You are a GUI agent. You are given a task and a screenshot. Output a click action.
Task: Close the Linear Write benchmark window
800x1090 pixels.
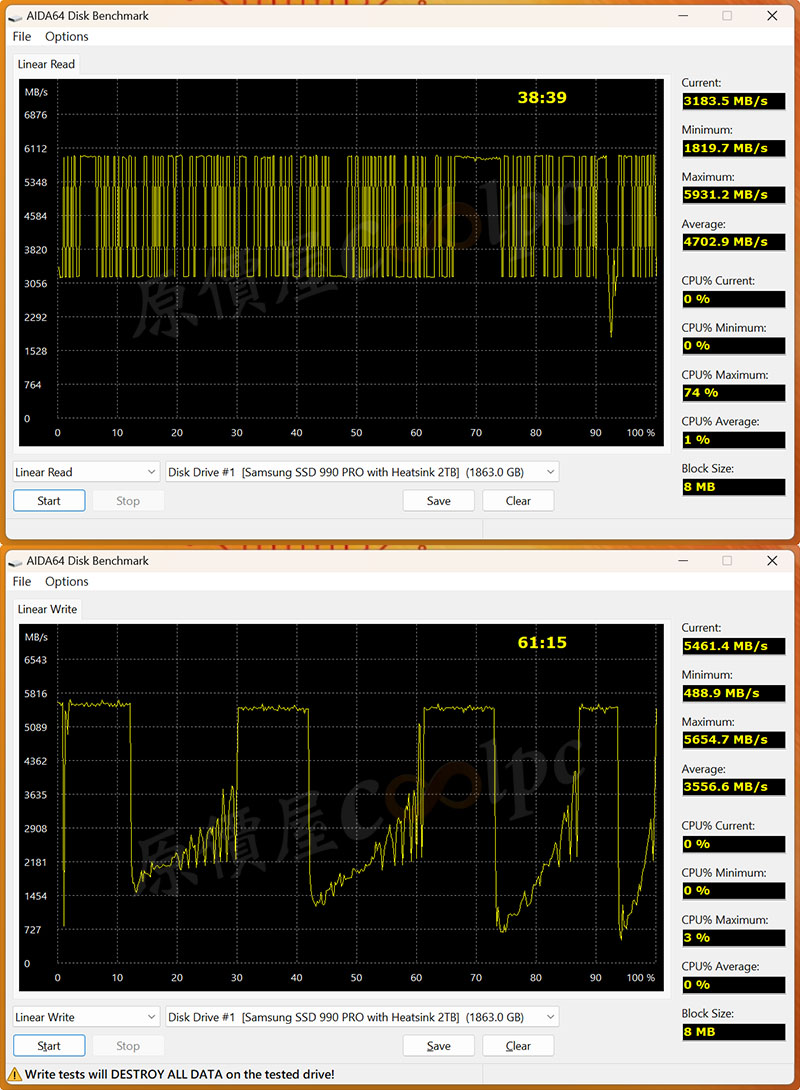click(x=772, y=560)
